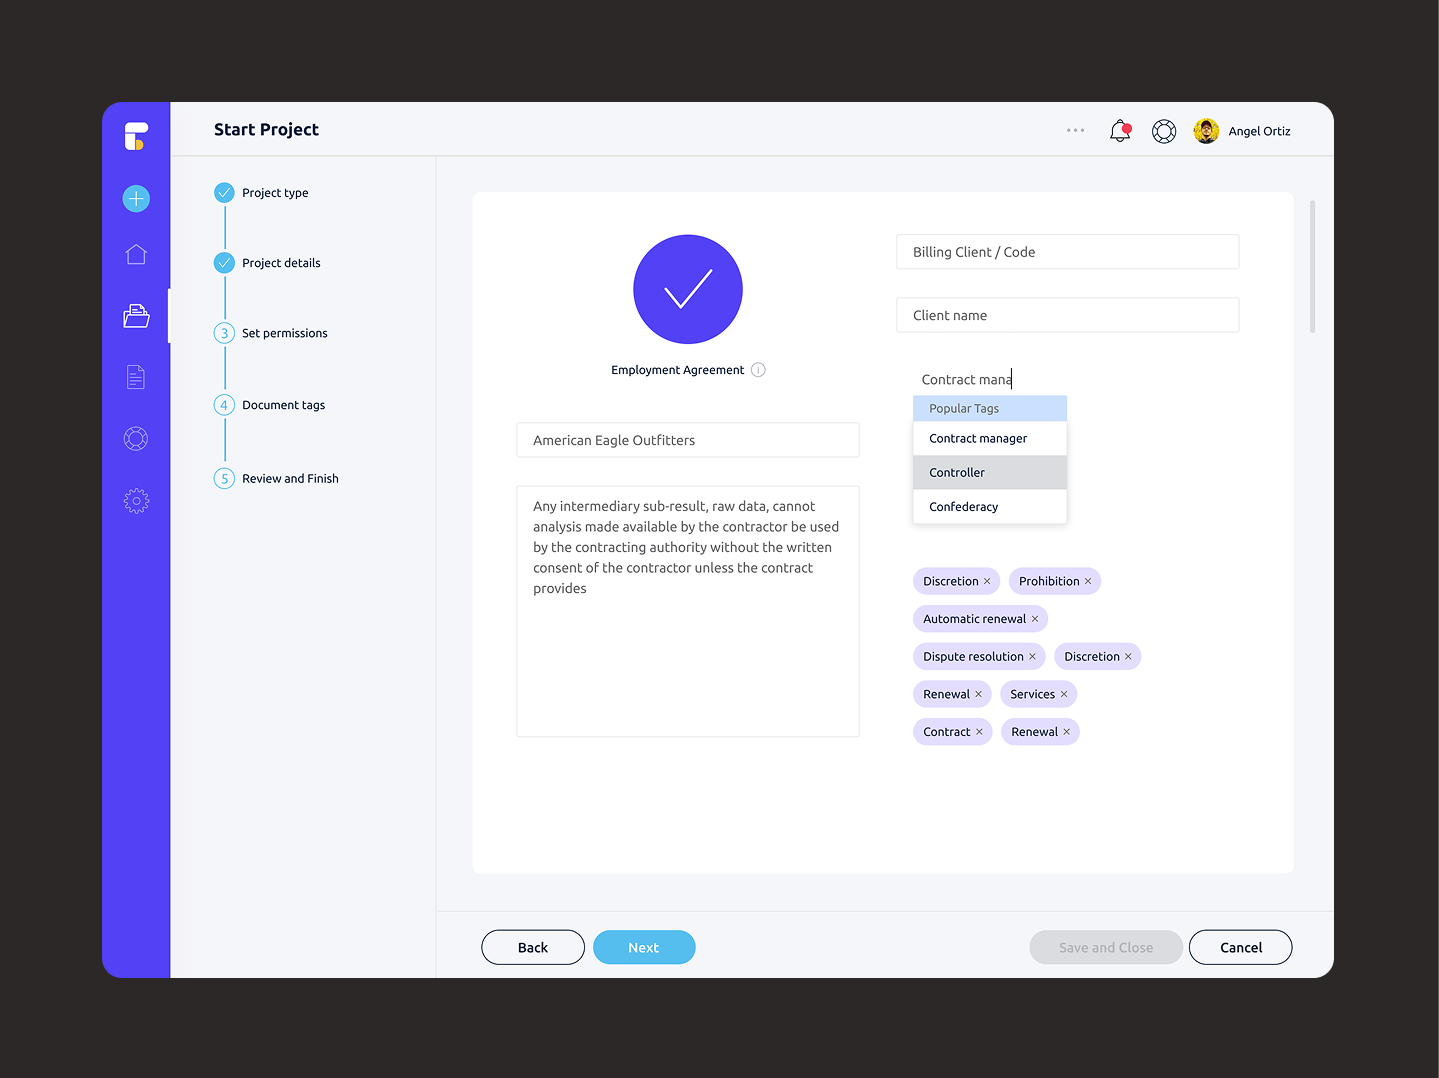Open the three-dot more options menu
The height and width of the screenshot is (1078, 1439).
[x=1075, y=131]
